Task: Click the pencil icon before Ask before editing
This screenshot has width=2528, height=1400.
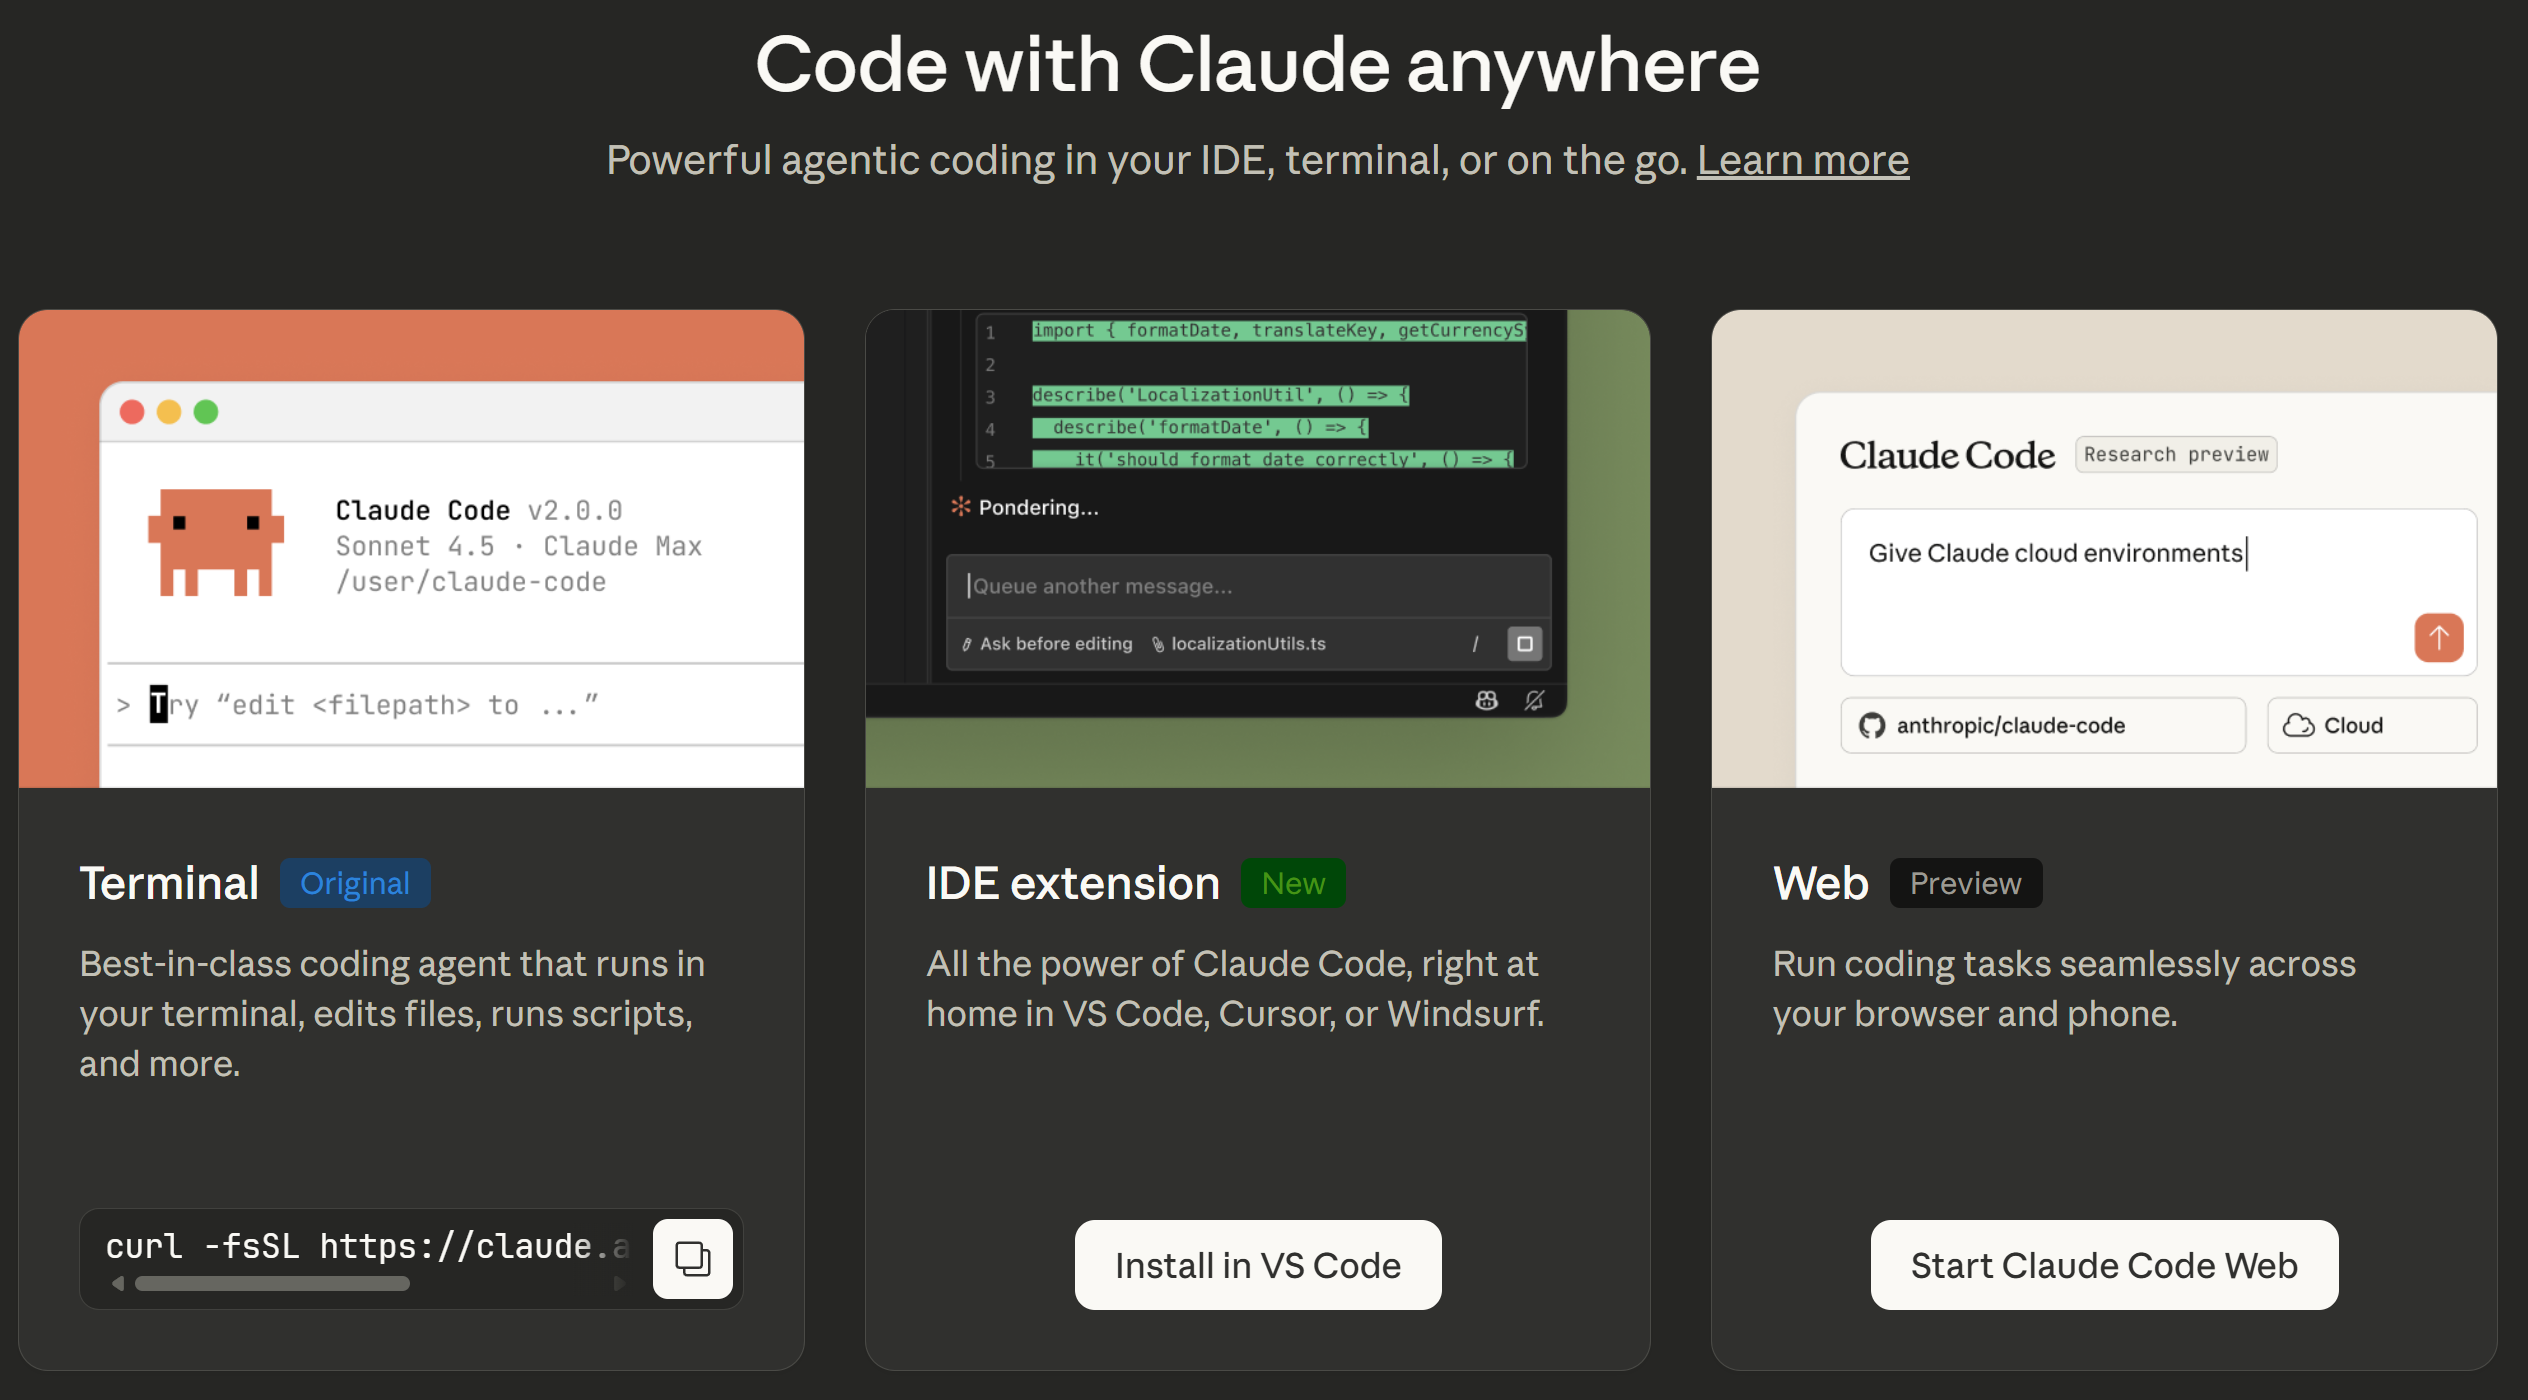Action: click(966, 644)
